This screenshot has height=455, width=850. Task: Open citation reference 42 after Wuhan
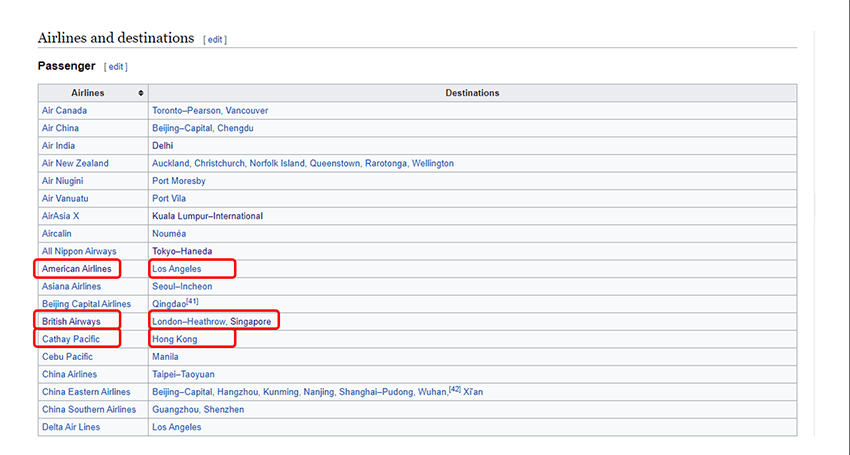coord(454,389)
